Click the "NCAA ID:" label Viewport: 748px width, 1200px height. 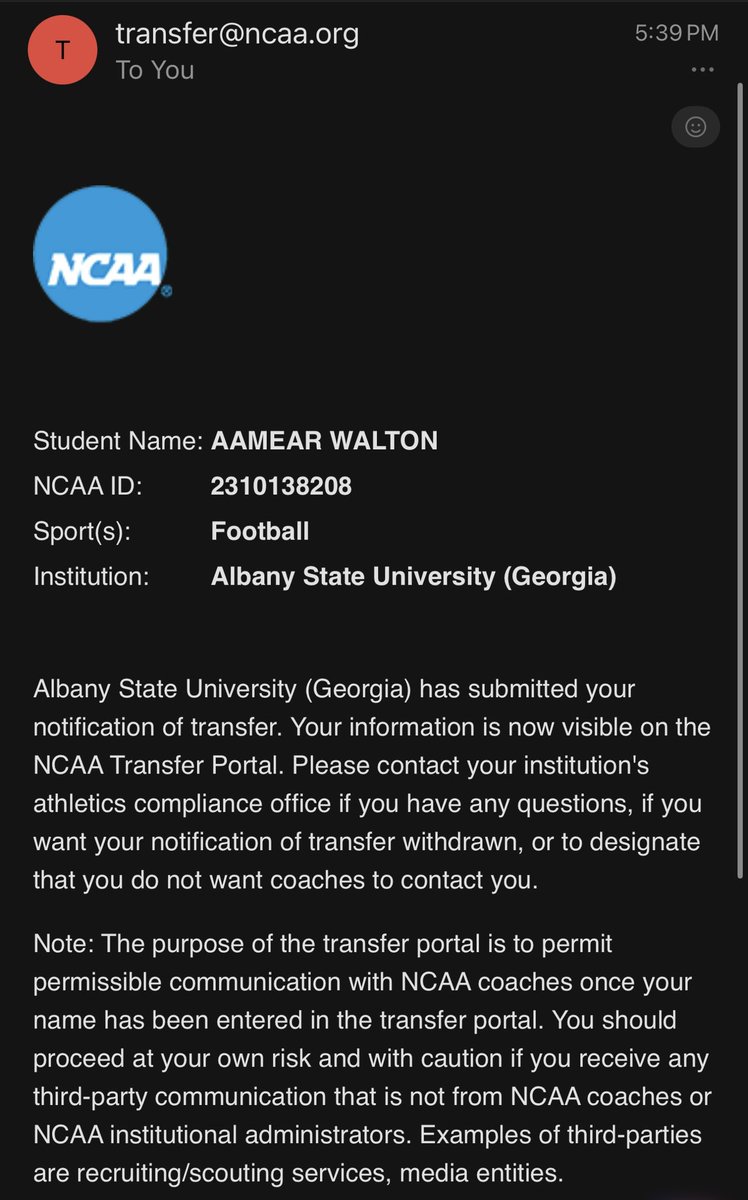88,486
